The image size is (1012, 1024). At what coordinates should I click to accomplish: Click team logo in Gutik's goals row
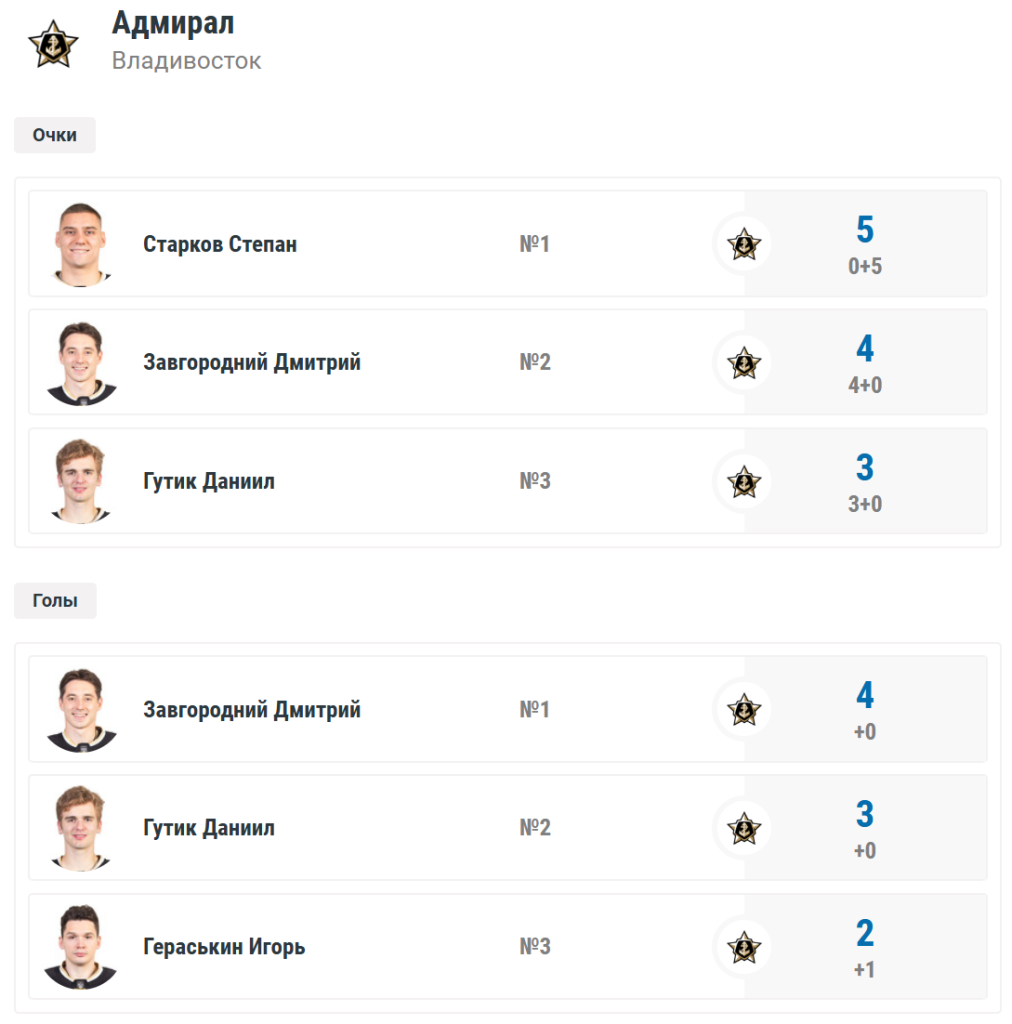coord(743,828)
